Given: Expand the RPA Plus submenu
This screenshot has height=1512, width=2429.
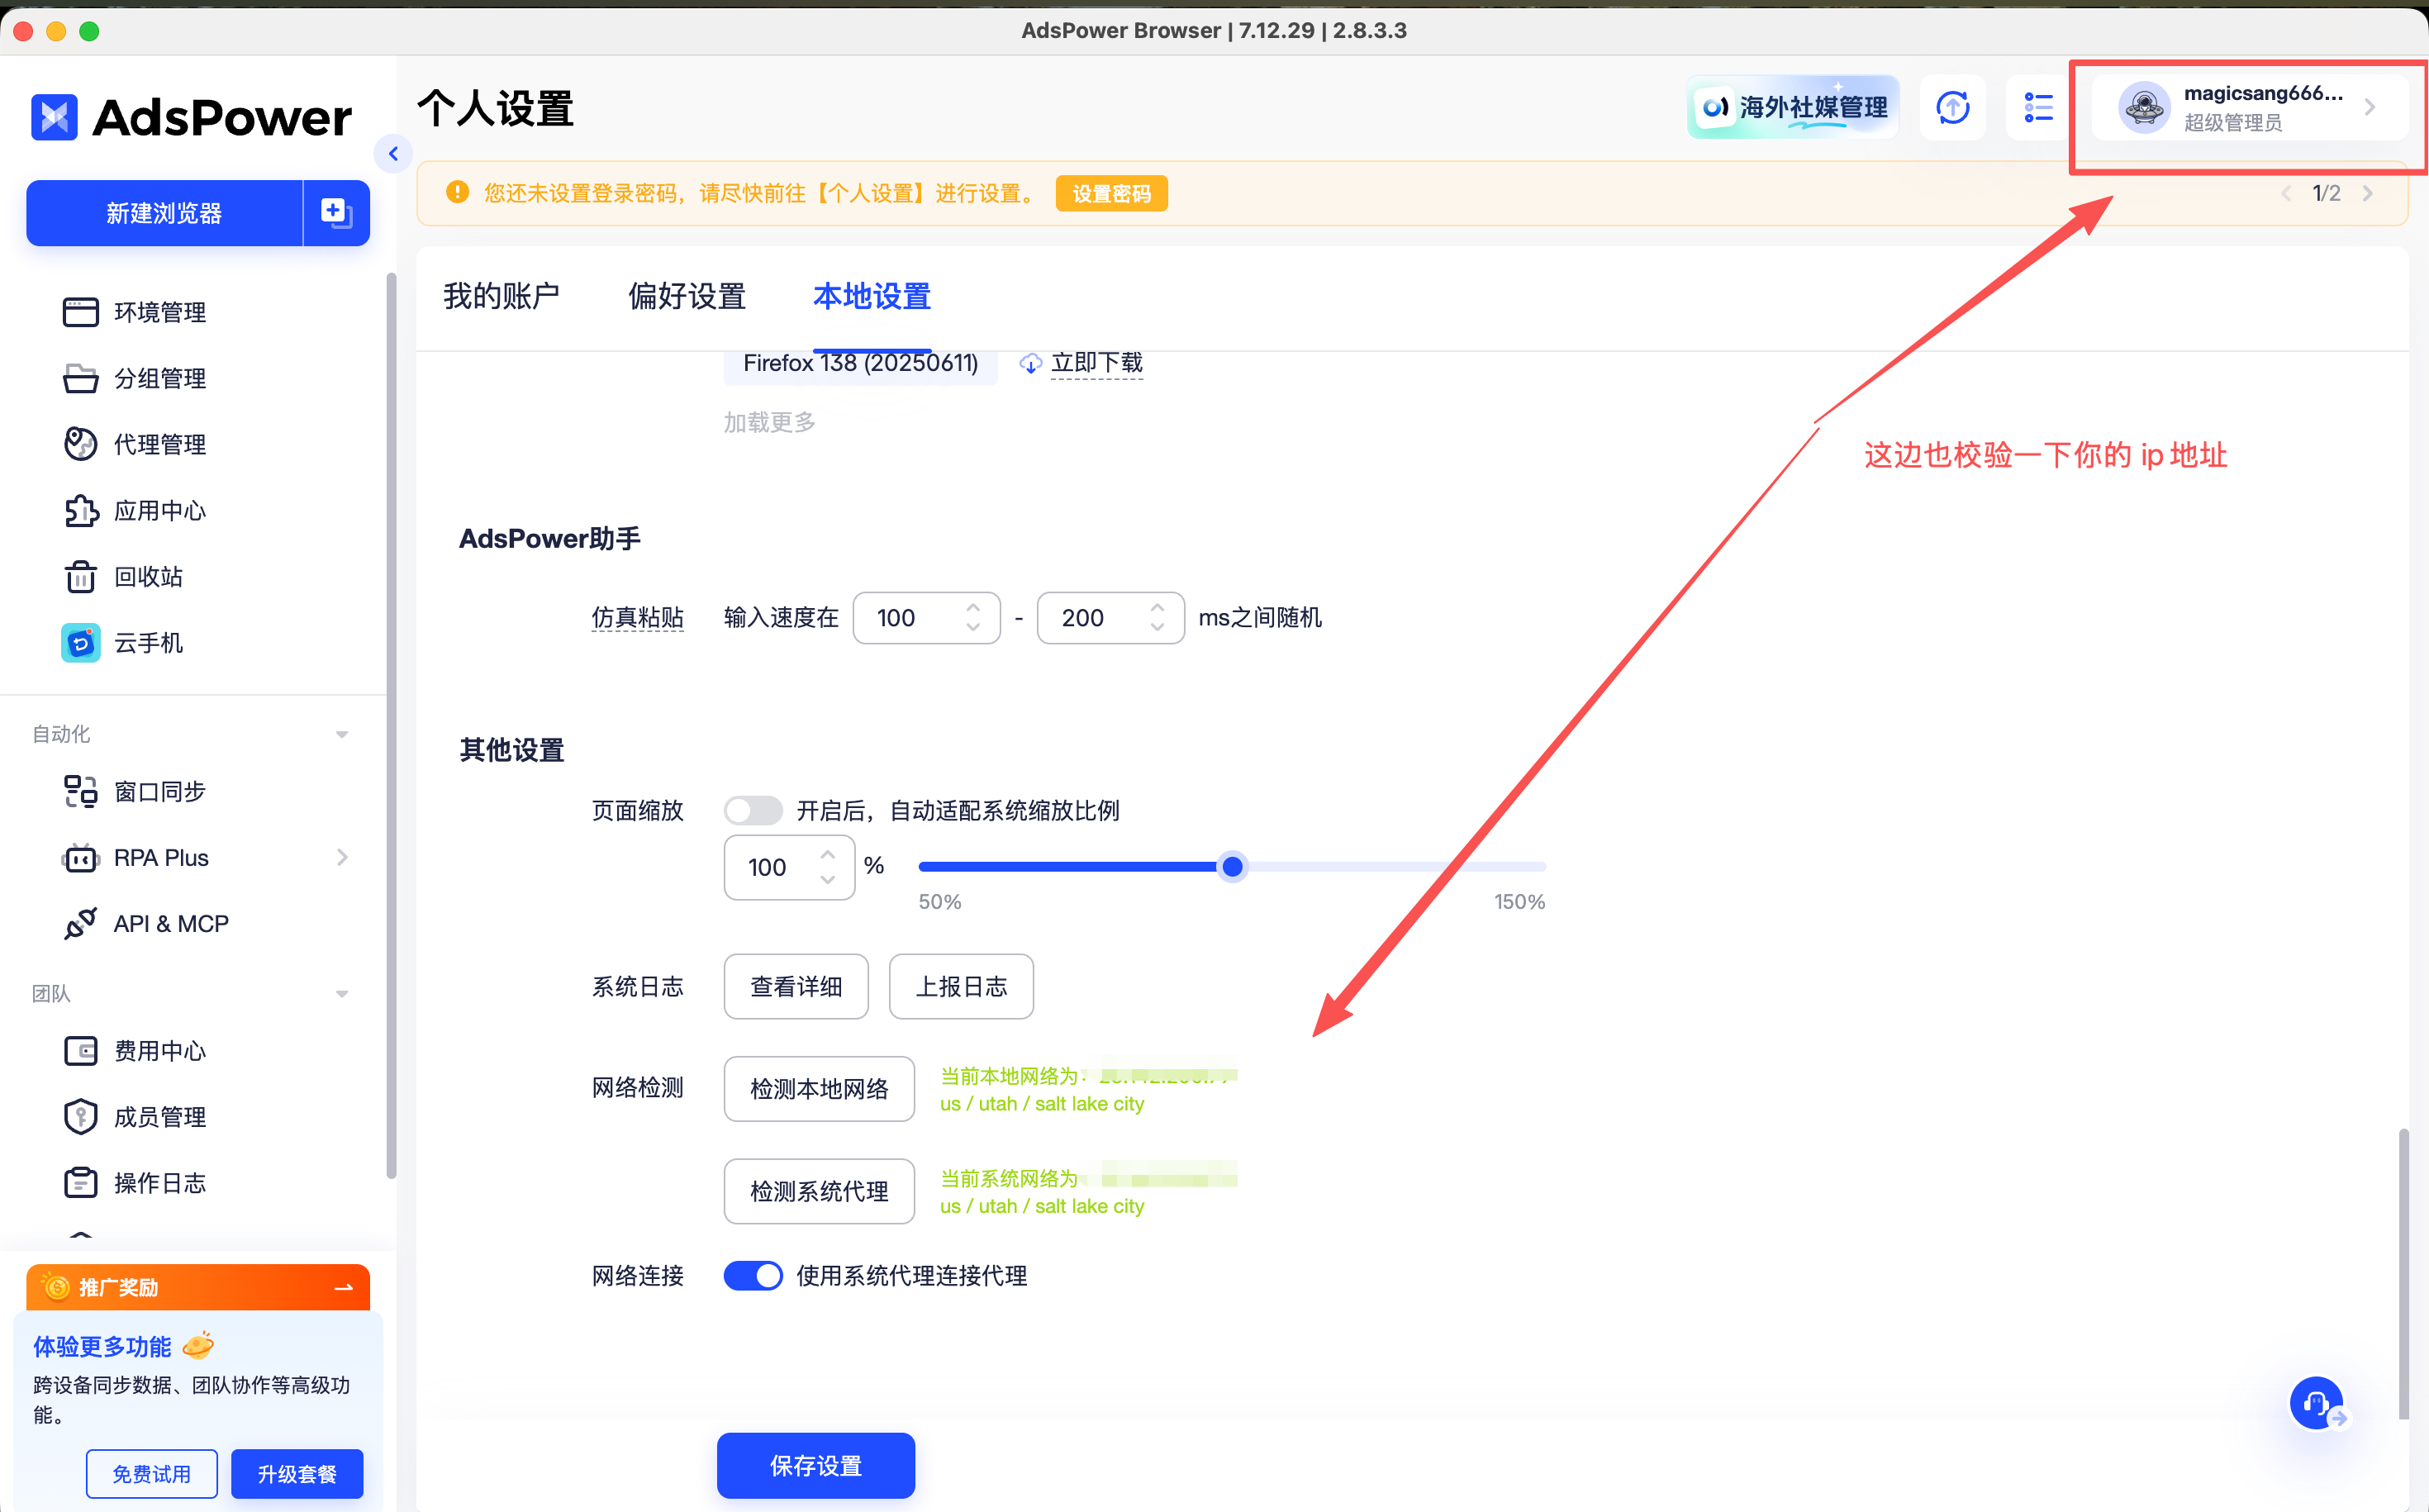Looking at the screenshot, I should 342,857.
